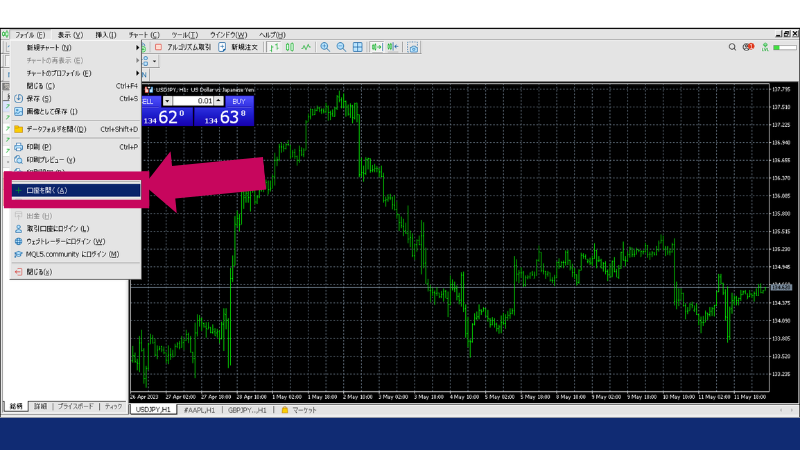Click the zoom in magnifier icon
Image resolution: width=800 pixels, height=450 pixels.
[x=325, y=47]
